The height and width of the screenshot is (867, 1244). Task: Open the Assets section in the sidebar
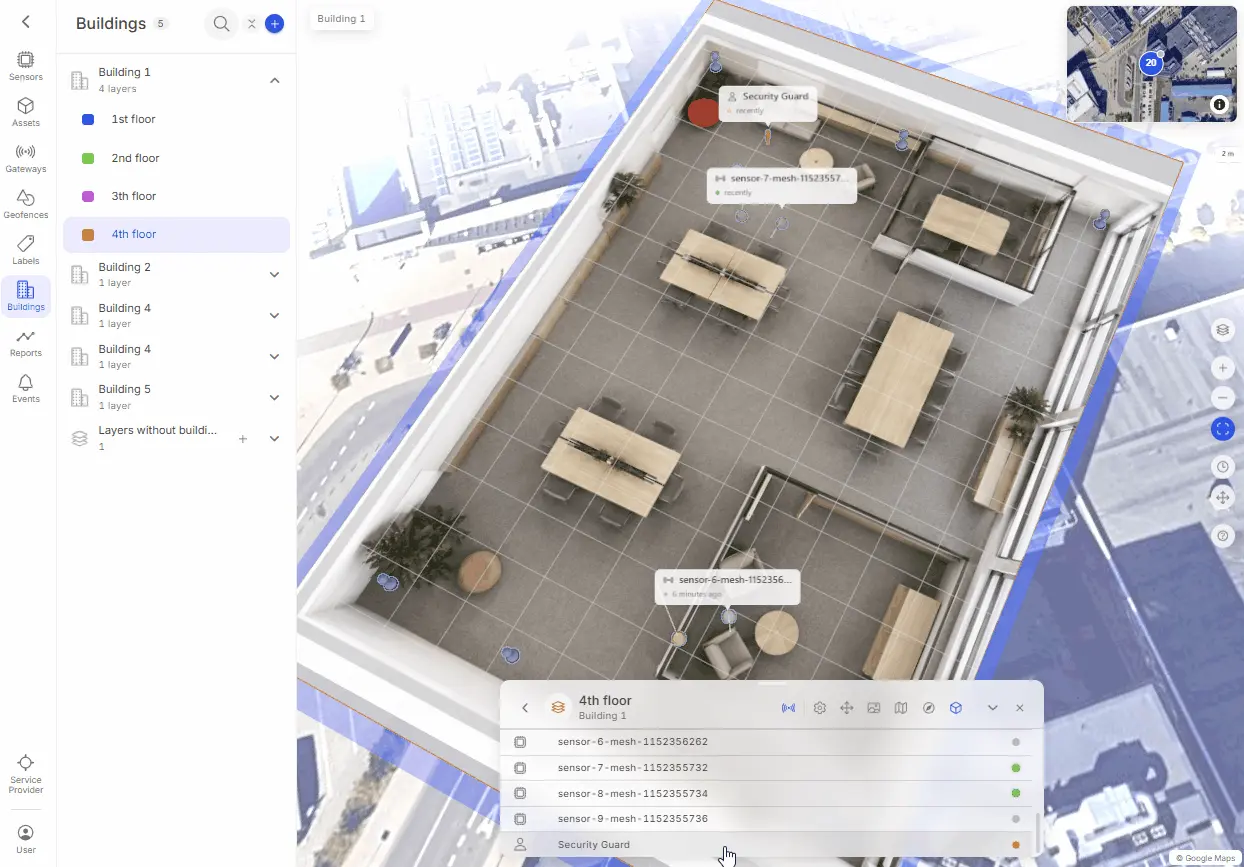26,112
